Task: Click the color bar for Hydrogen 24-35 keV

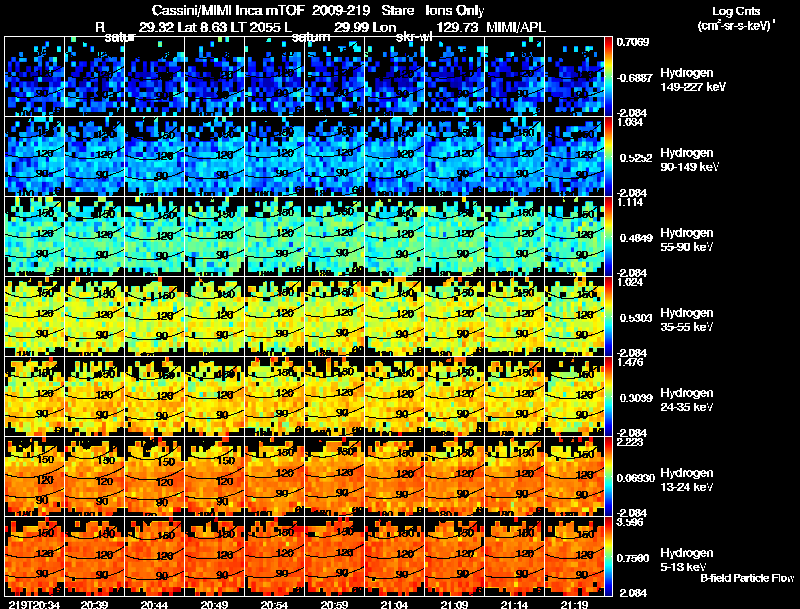Action: click(x=608, y=397)
